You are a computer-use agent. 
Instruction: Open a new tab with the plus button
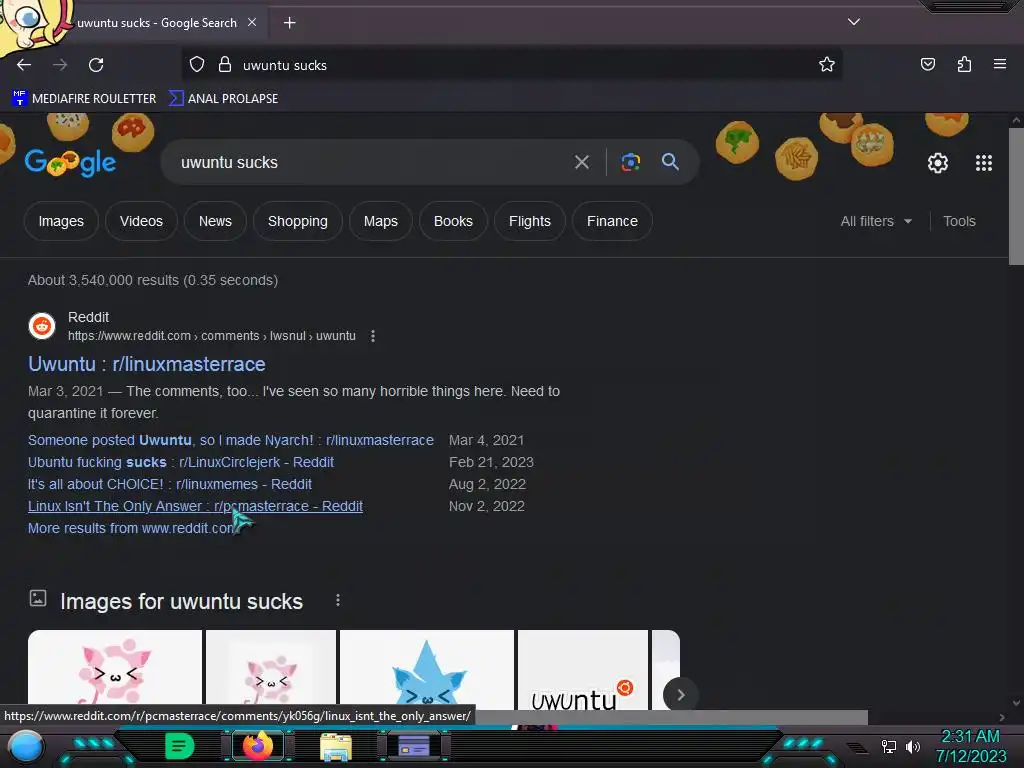pos(289,23)
